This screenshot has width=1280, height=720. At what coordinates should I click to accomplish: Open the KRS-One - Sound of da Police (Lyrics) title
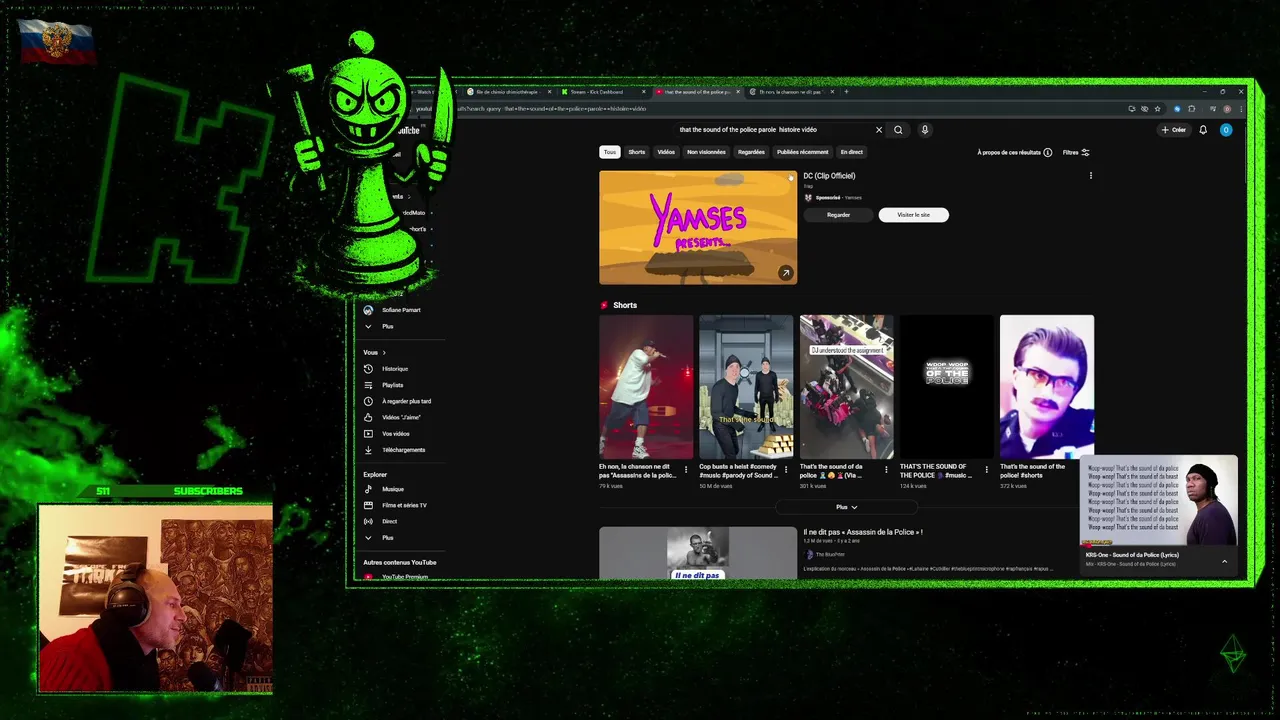[x=1132, y=555]
